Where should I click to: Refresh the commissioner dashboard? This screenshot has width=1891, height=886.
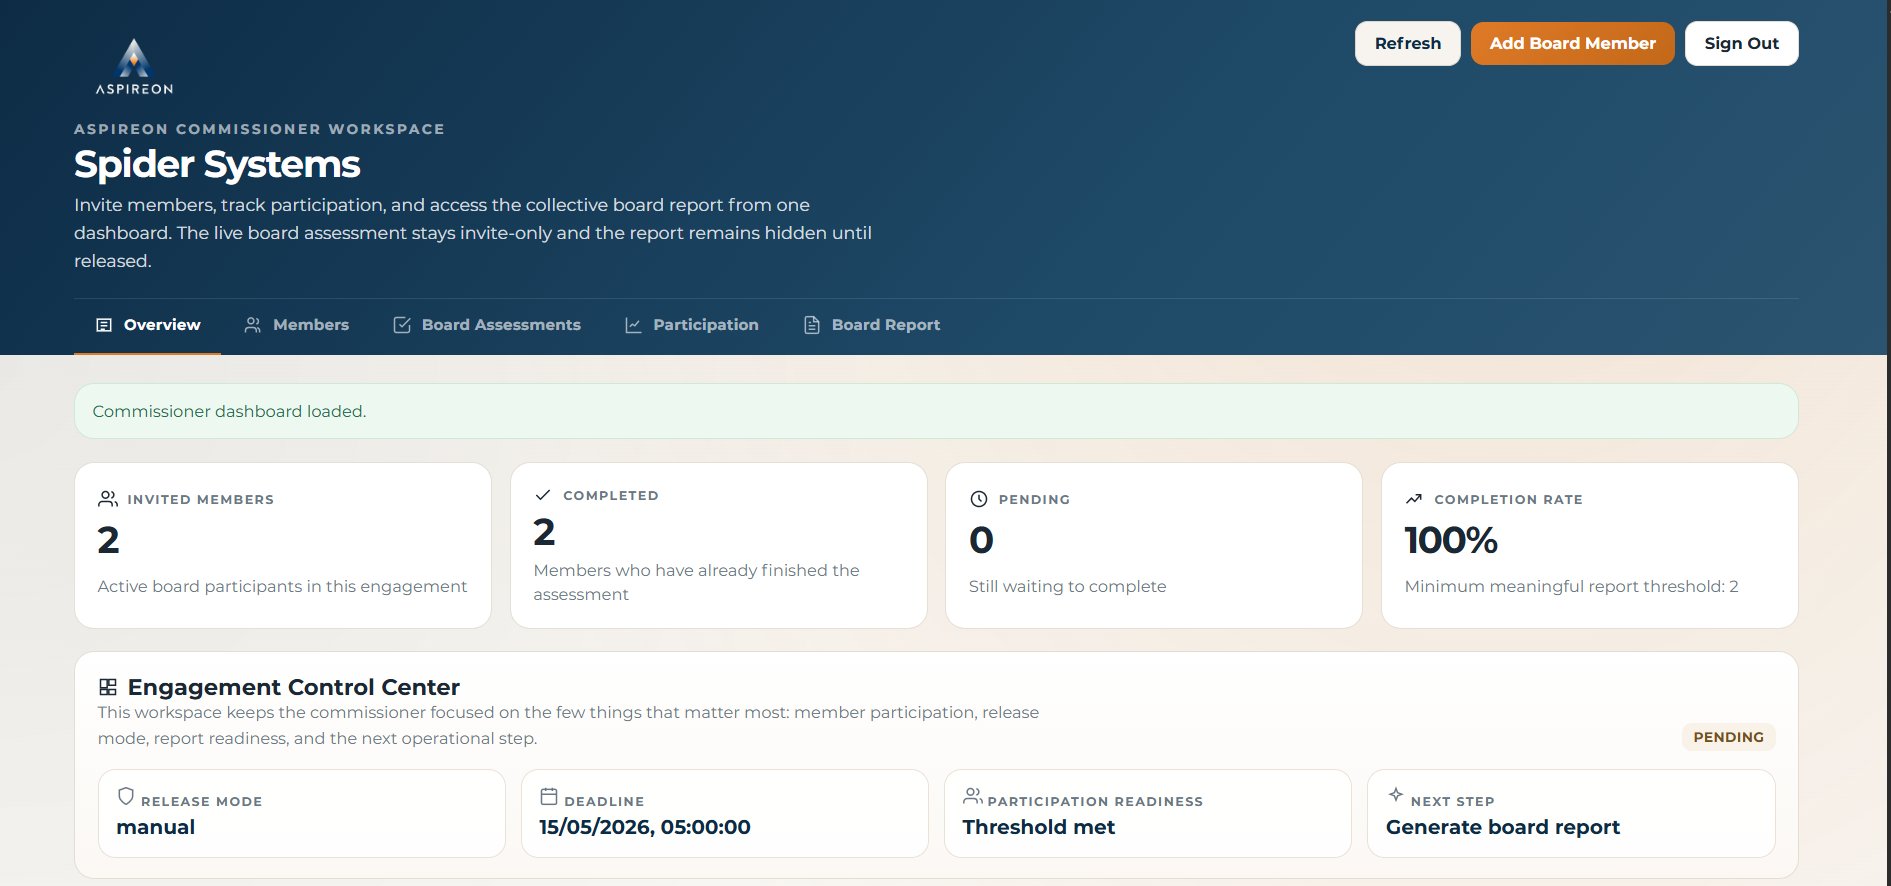[1408, 44]
